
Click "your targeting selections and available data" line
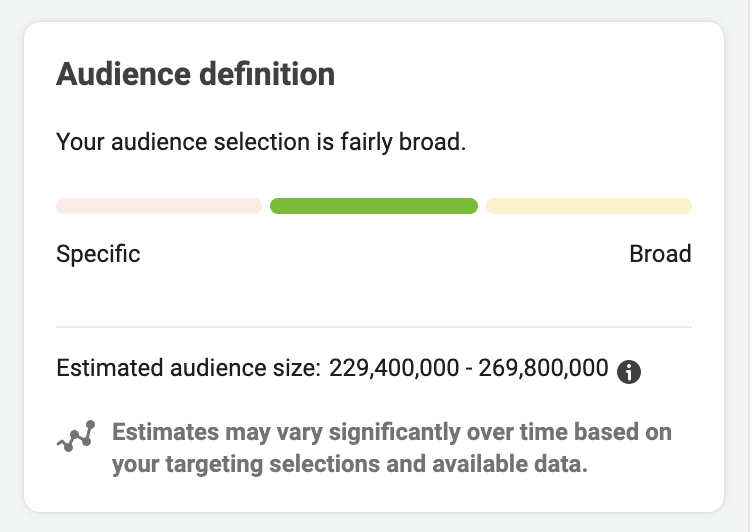(x=348, y=464)
